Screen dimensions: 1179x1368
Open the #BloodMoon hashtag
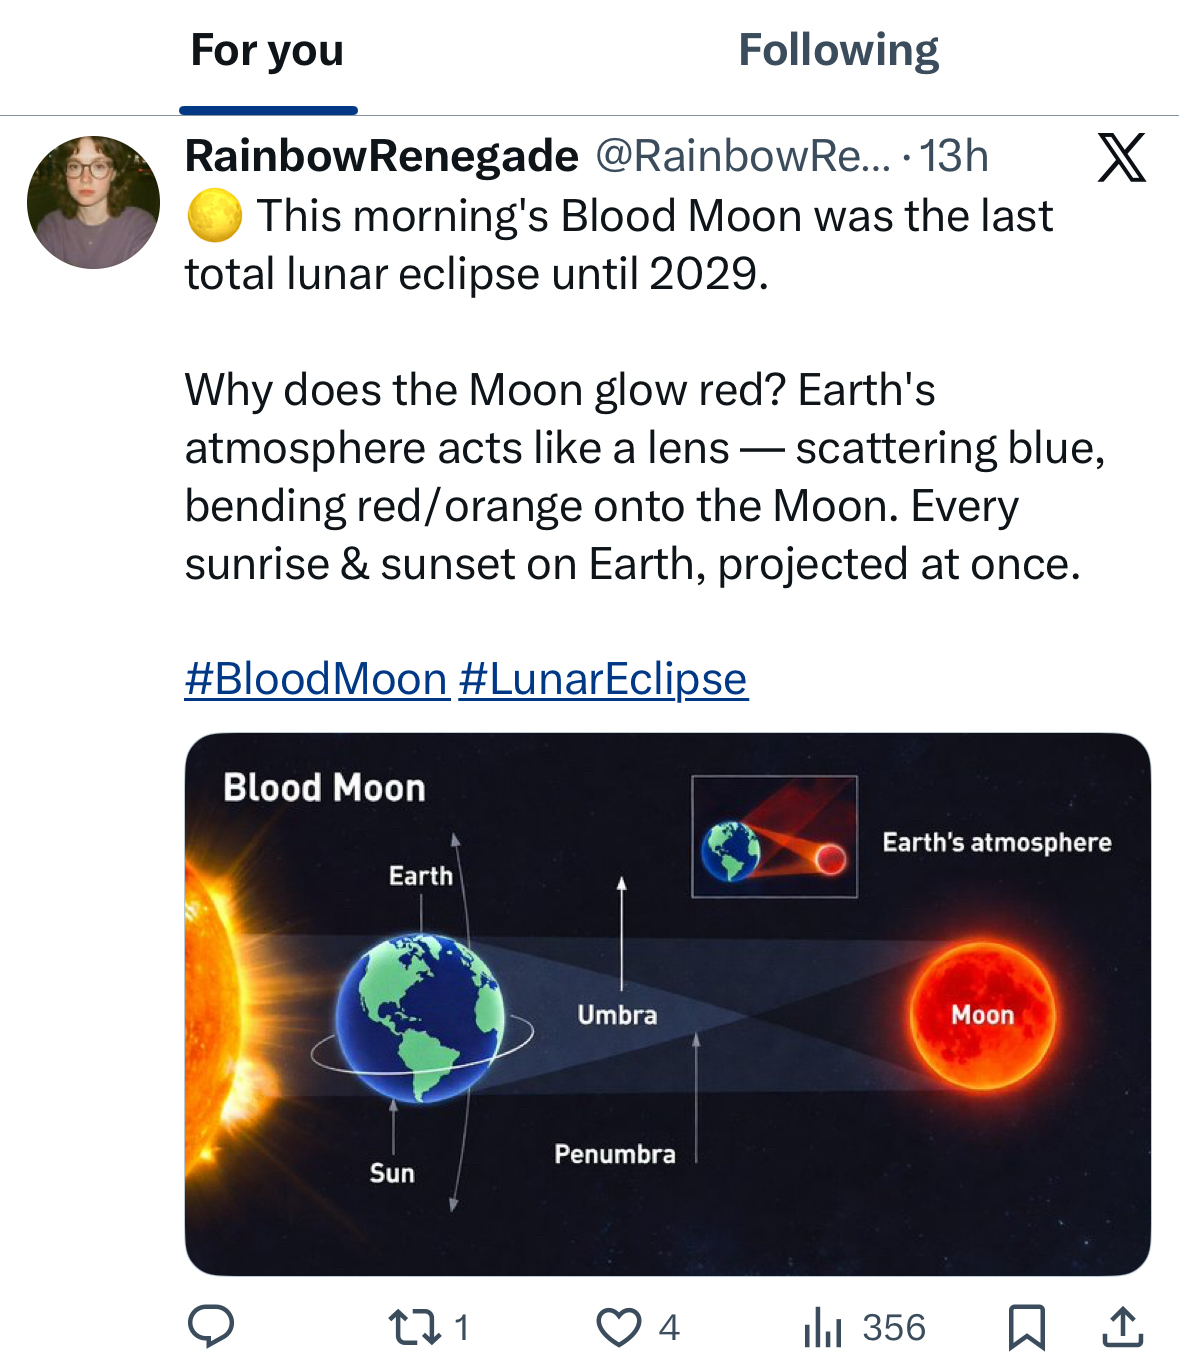click(316, 679)
